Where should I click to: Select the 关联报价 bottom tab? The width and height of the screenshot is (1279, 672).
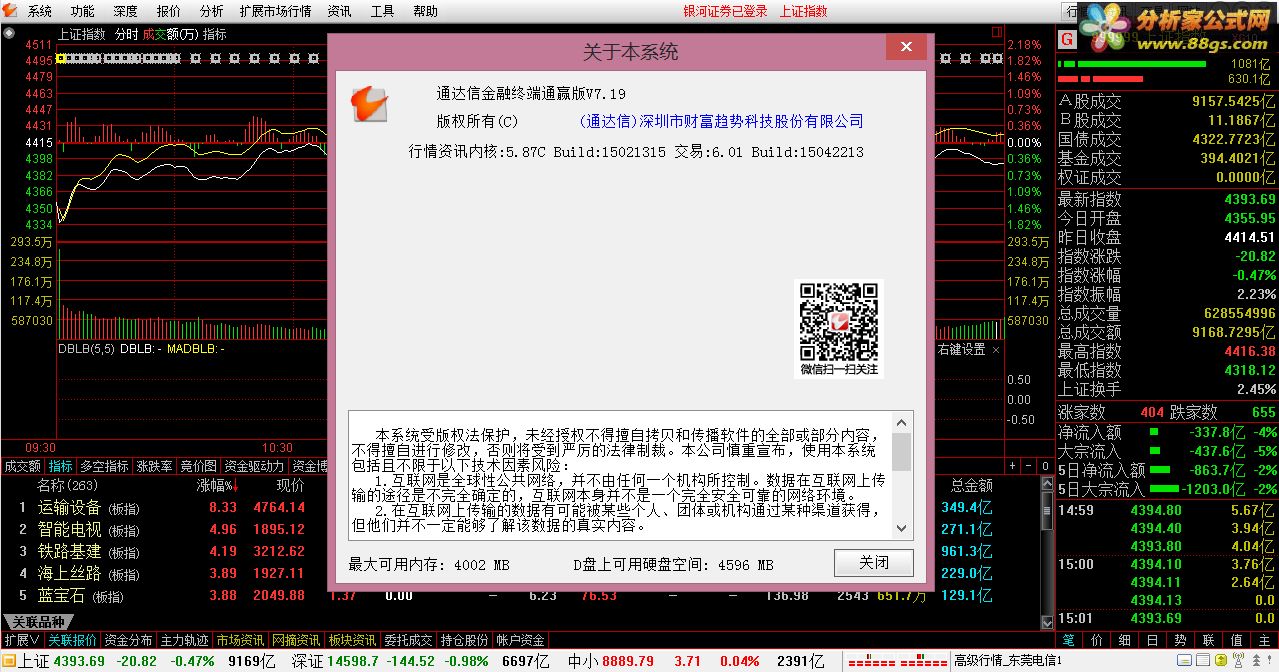coord(73,640)
